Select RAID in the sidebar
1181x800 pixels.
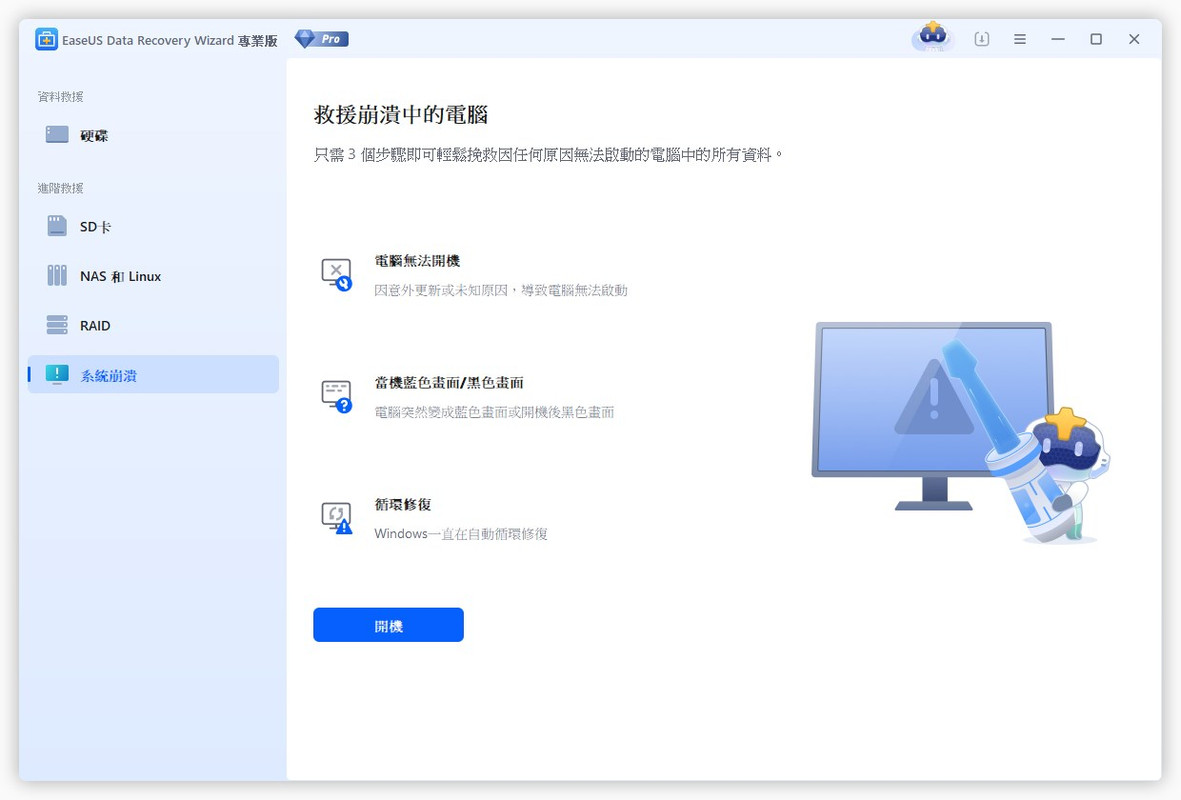click(x=154, y=325)
